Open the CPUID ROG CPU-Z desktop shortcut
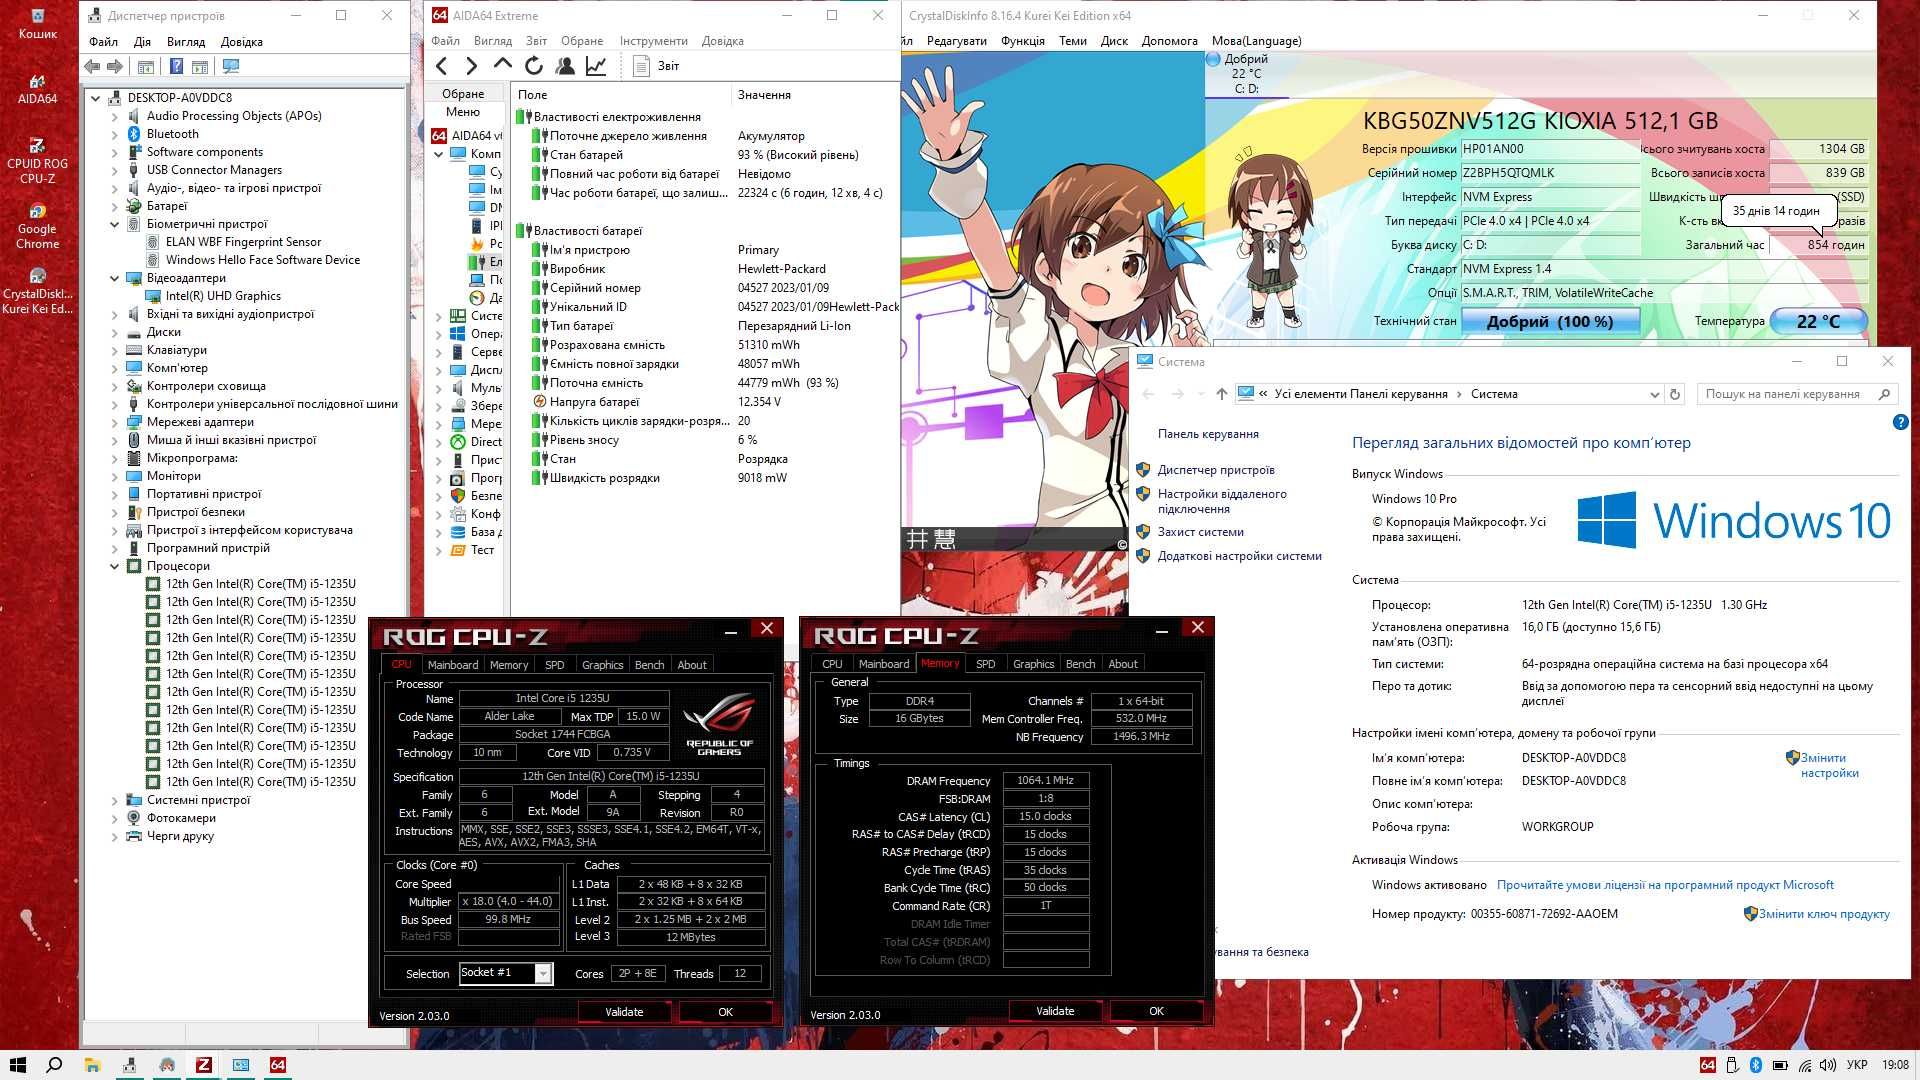The width and height of the screenshot is (1920, 1080). click(x=38, y=161)
